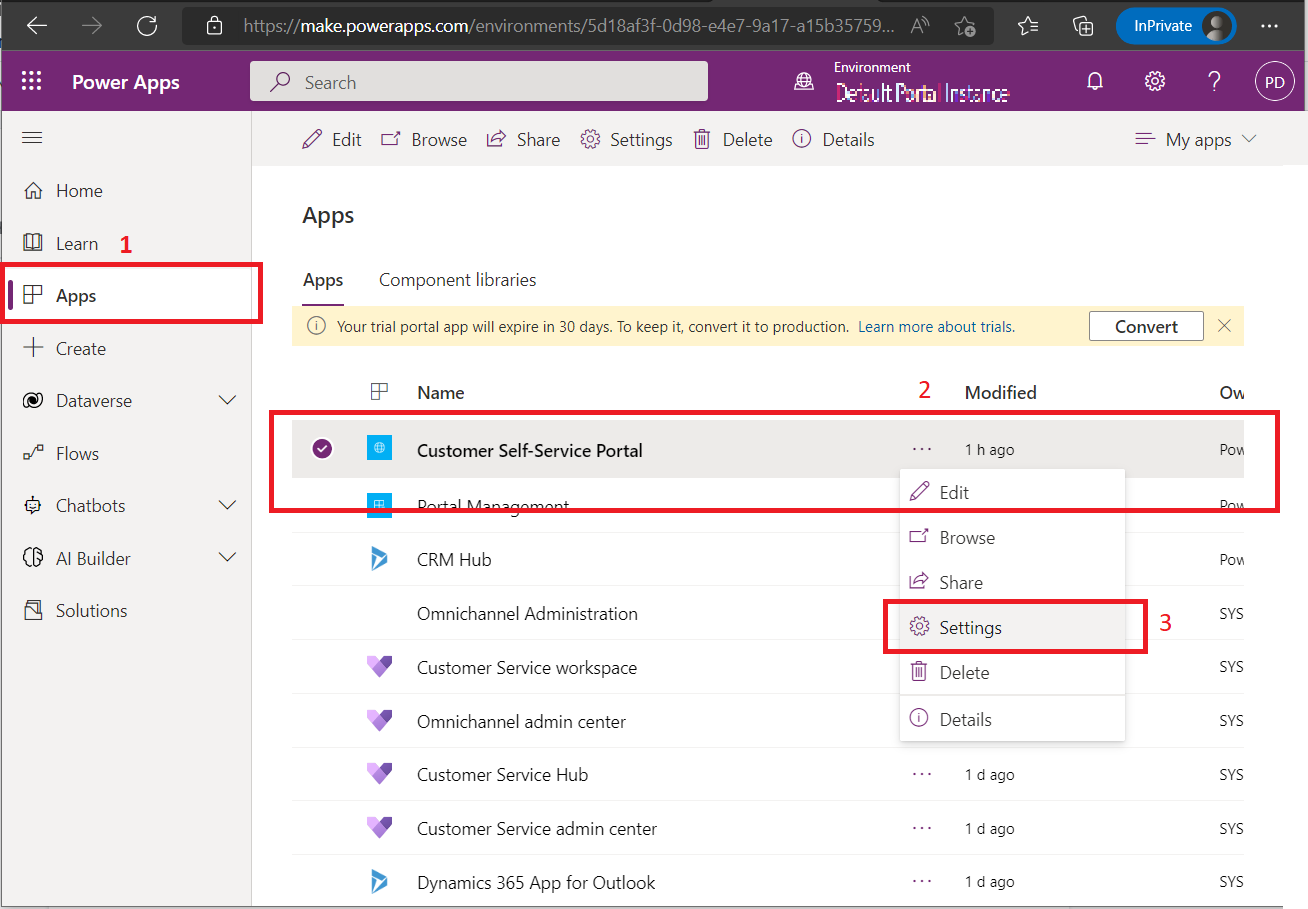Open the CRM Hub app
The width and height of the screenshot is (1308, 909).
[454, 560]
